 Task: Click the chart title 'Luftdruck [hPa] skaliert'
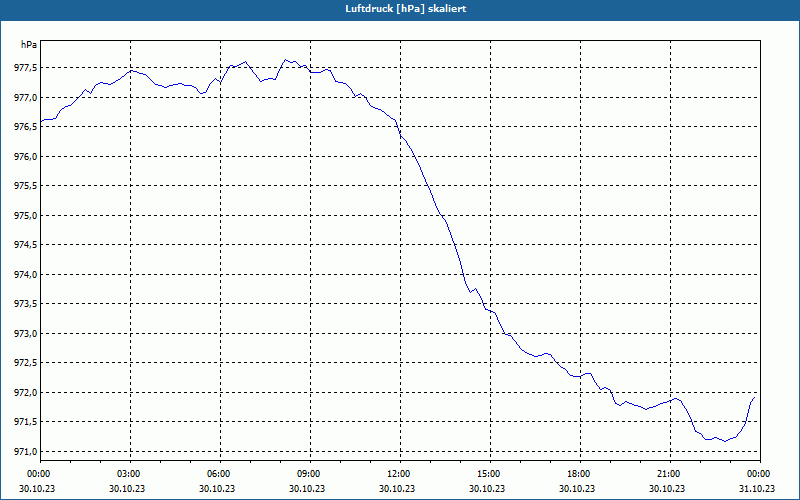pos(406,9)
